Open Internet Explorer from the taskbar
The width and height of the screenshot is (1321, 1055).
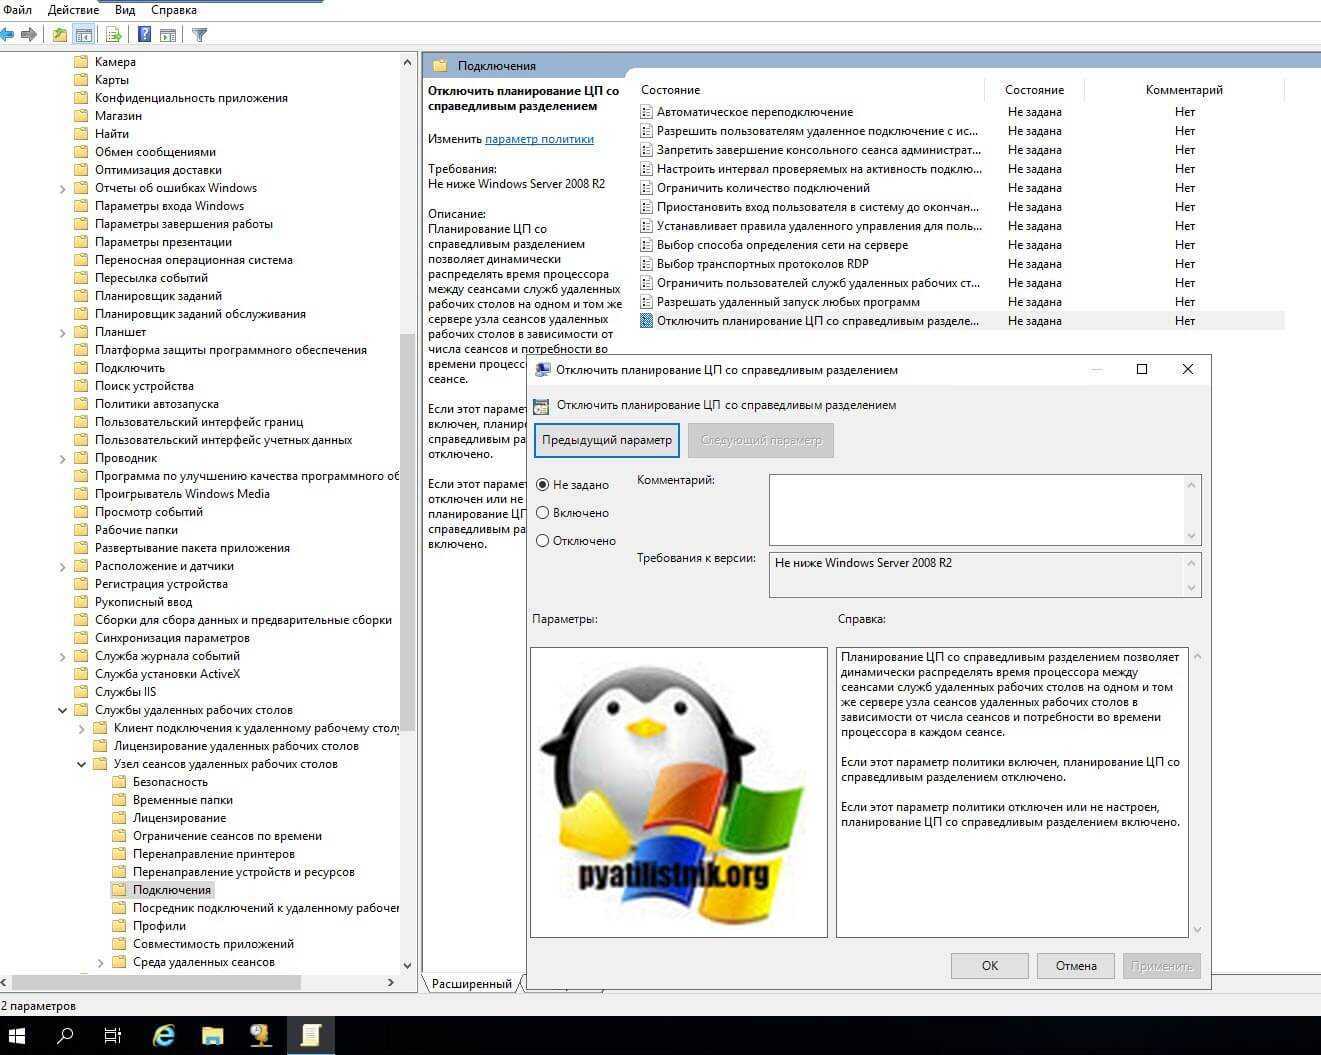coord(163,1035)
